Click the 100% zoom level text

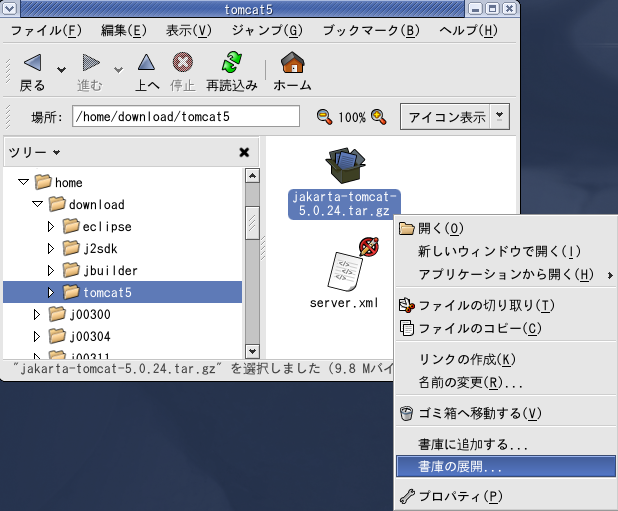[x=352, y=117]
